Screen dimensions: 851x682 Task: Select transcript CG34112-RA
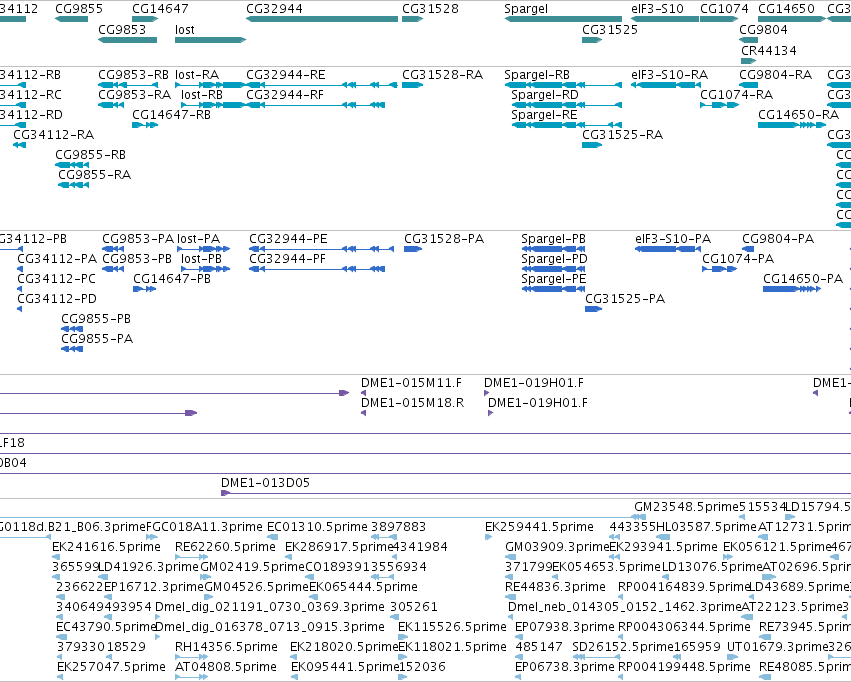click(x=53, y=135)
